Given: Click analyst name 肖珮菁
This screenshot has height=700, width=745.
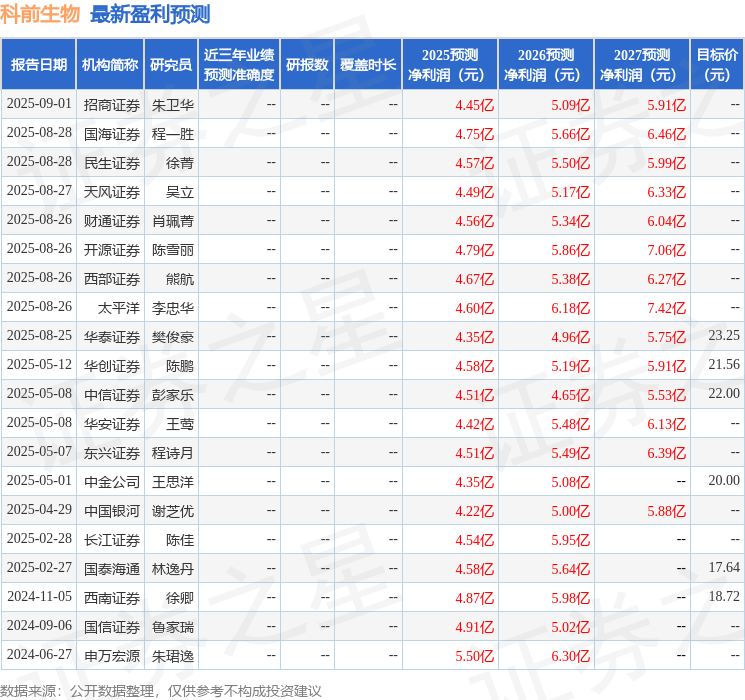Looking at the screenshot, I should tap(173, 221).
